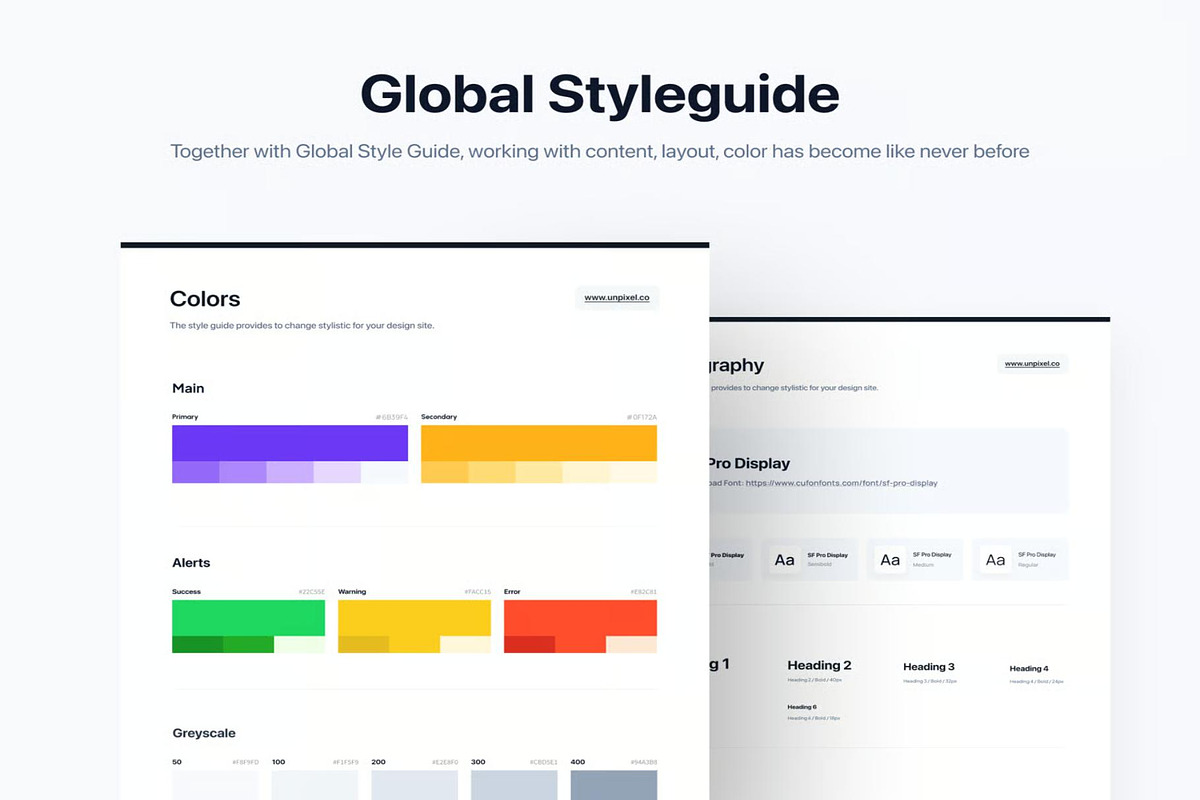The image size is (1200, 800).
Task: Click the 'Heading 4' type sample
Action: pyautogui.click(x=1029, y=668)
